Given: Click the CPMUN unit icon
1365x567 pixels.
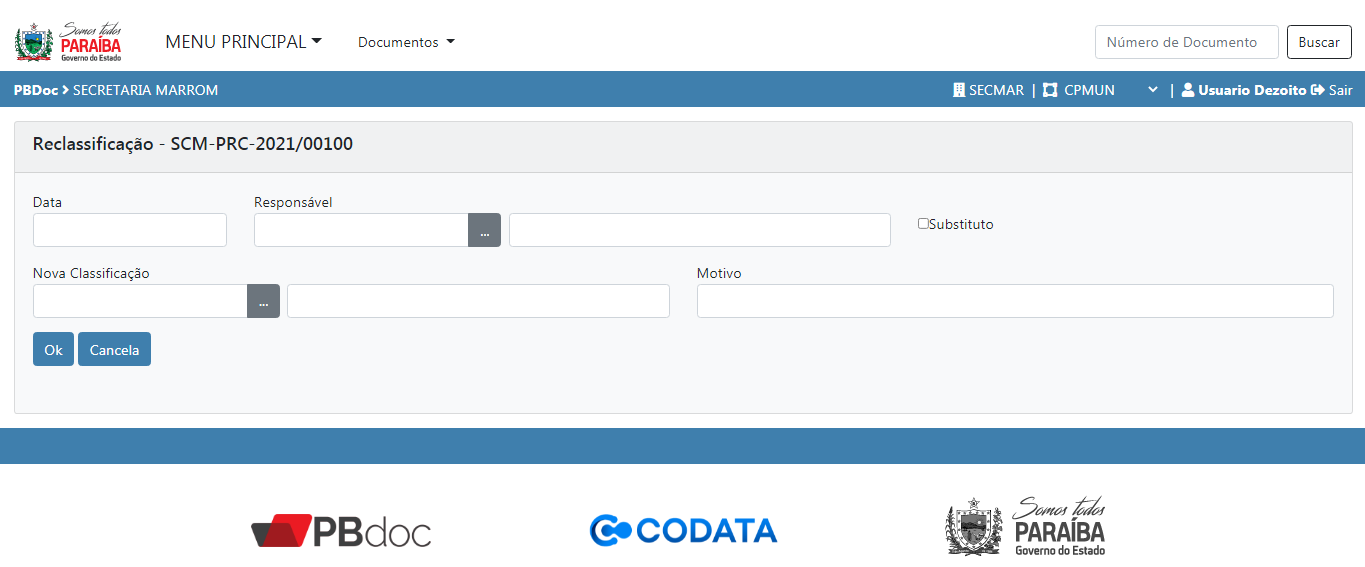Looking at the screenshot, I should click(1050, 90).
